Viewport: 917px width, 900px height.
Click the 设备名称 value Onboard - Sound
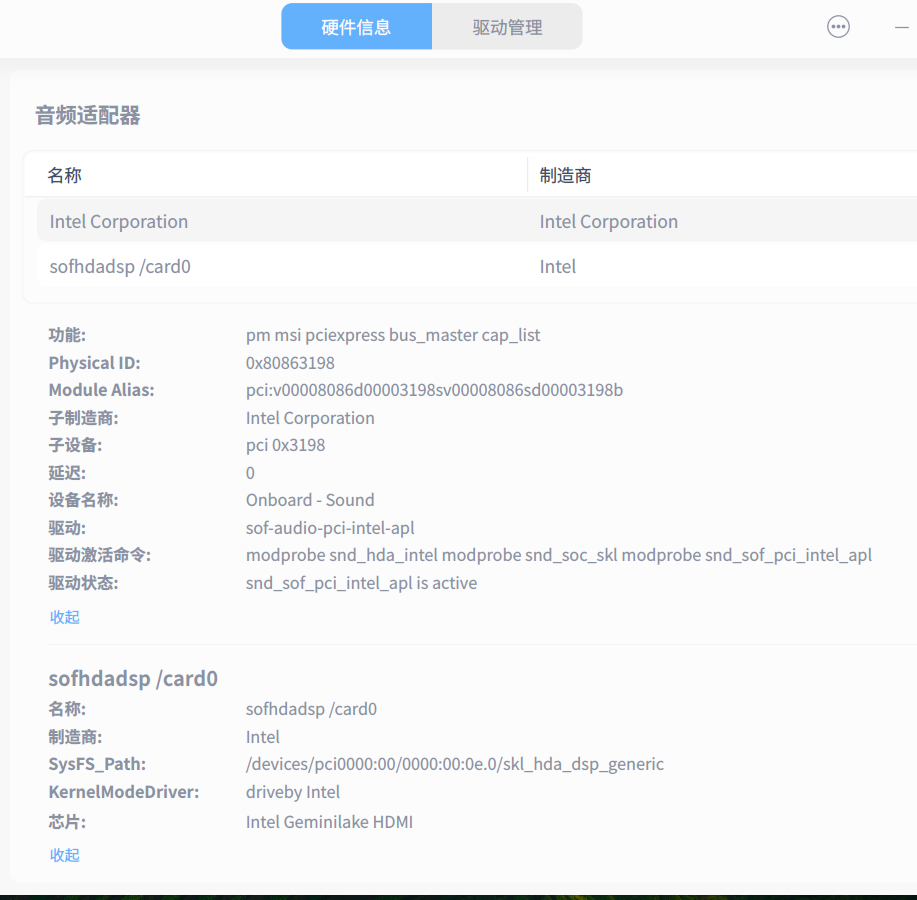[310, 500]
